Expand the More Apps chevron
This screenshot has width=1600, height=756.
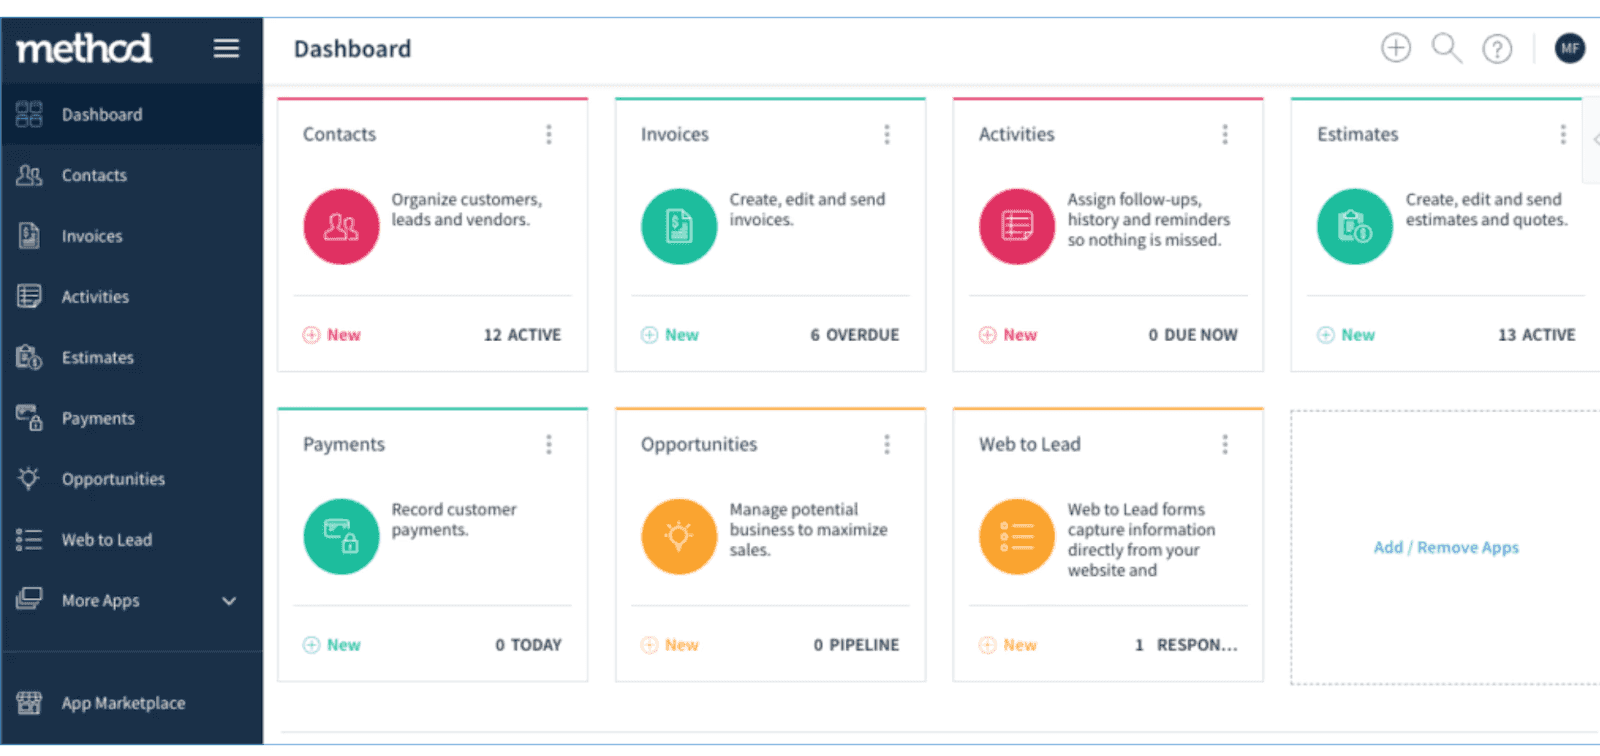tap(229, 601)
